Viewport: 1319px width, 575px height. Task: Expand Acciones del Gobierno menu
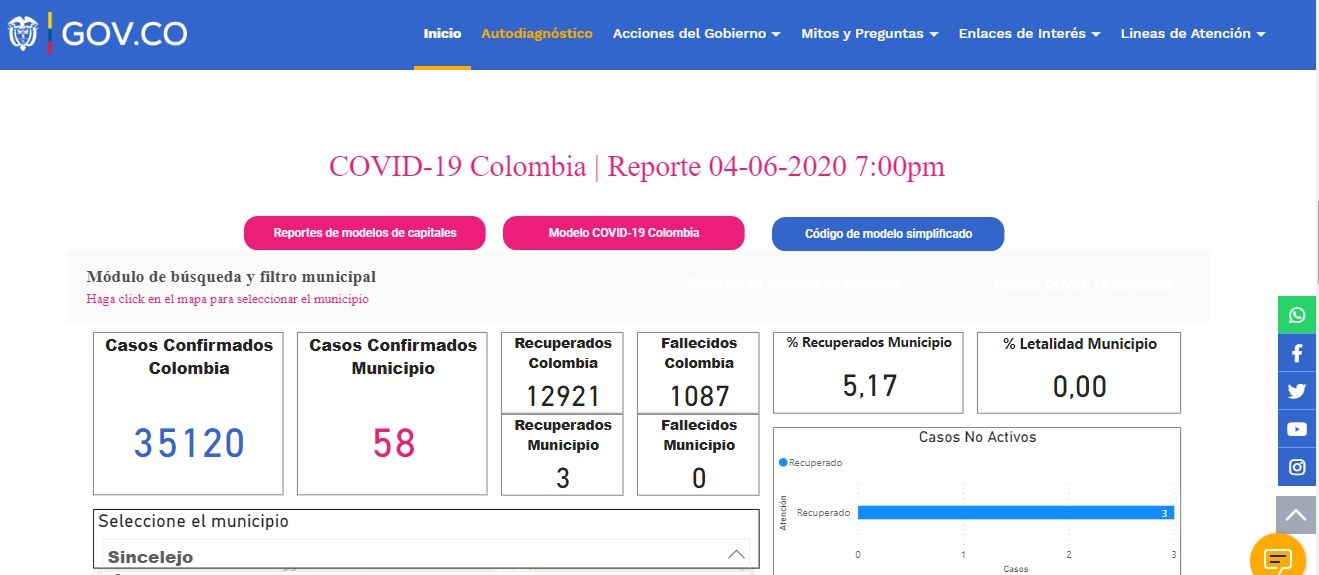coord(696,33)
